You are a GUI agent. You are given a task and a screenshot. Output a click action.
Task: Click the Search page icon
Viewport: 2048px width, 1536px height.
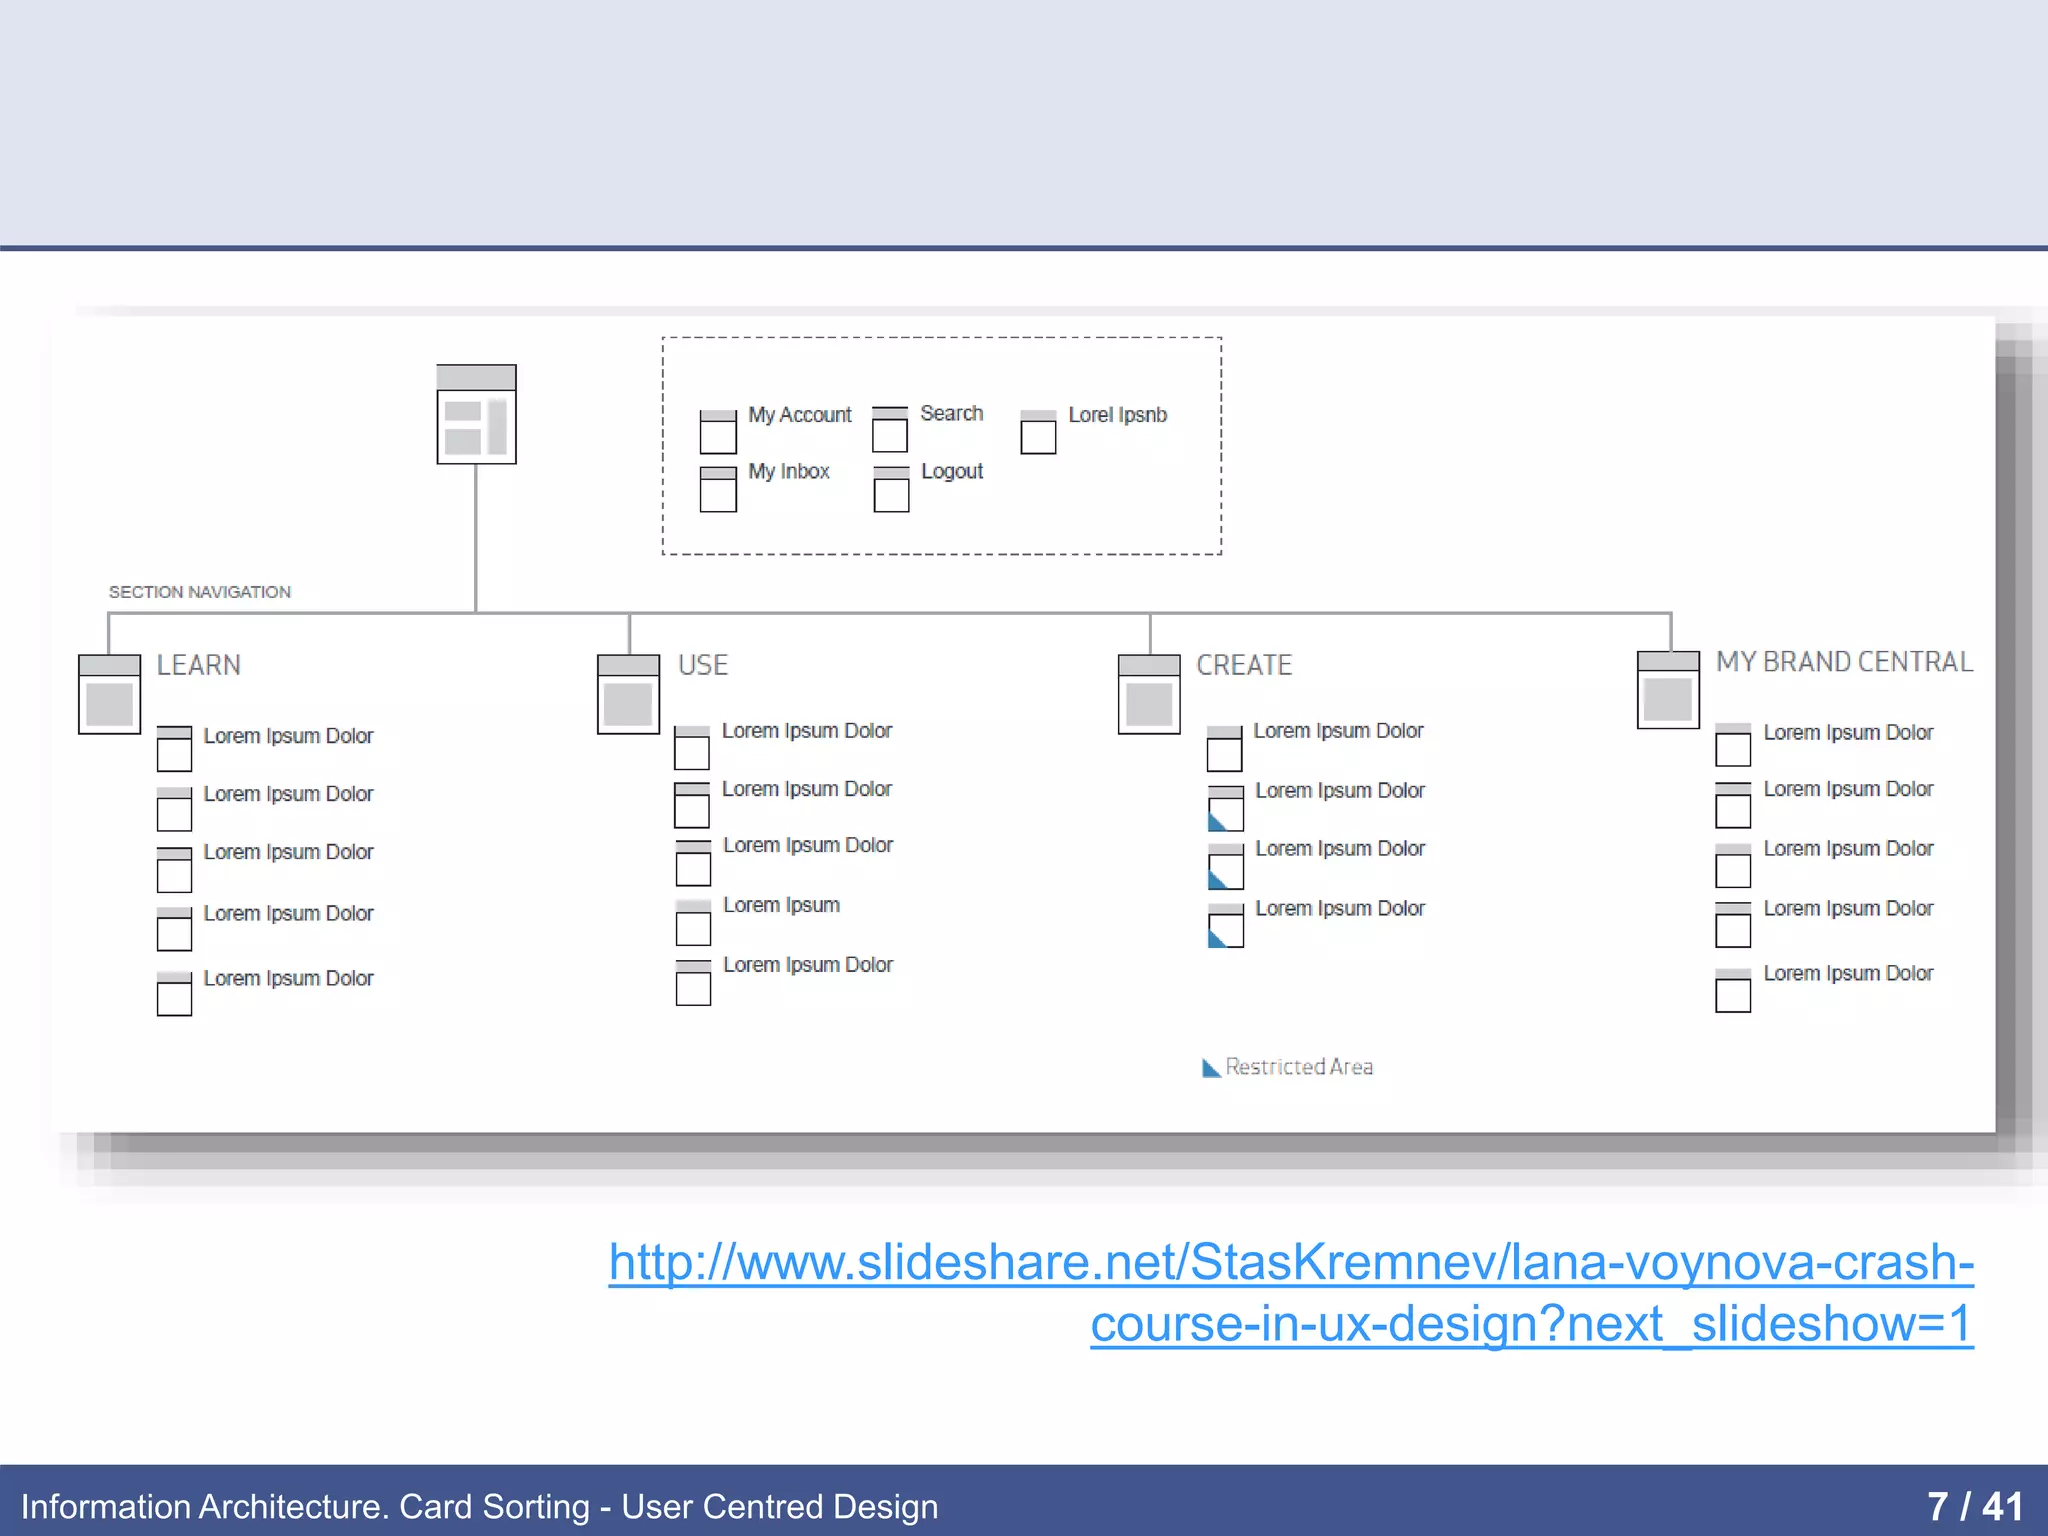(889, 429)
